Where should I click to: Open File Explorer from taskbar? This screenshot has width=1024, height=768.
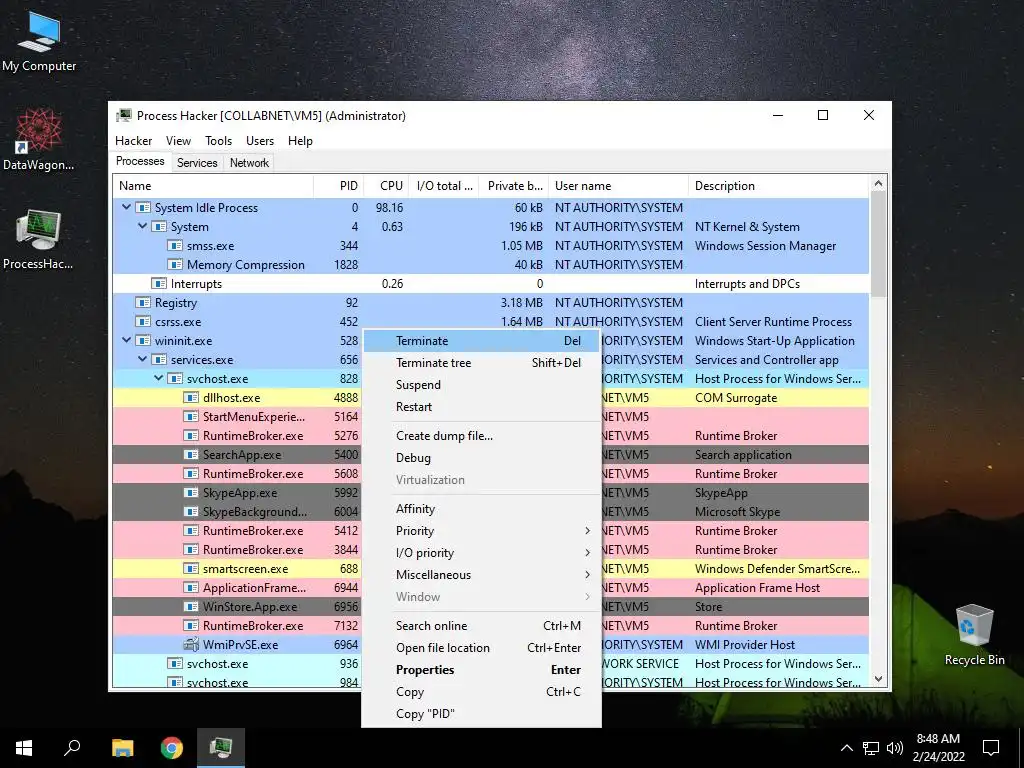[122, 748]
